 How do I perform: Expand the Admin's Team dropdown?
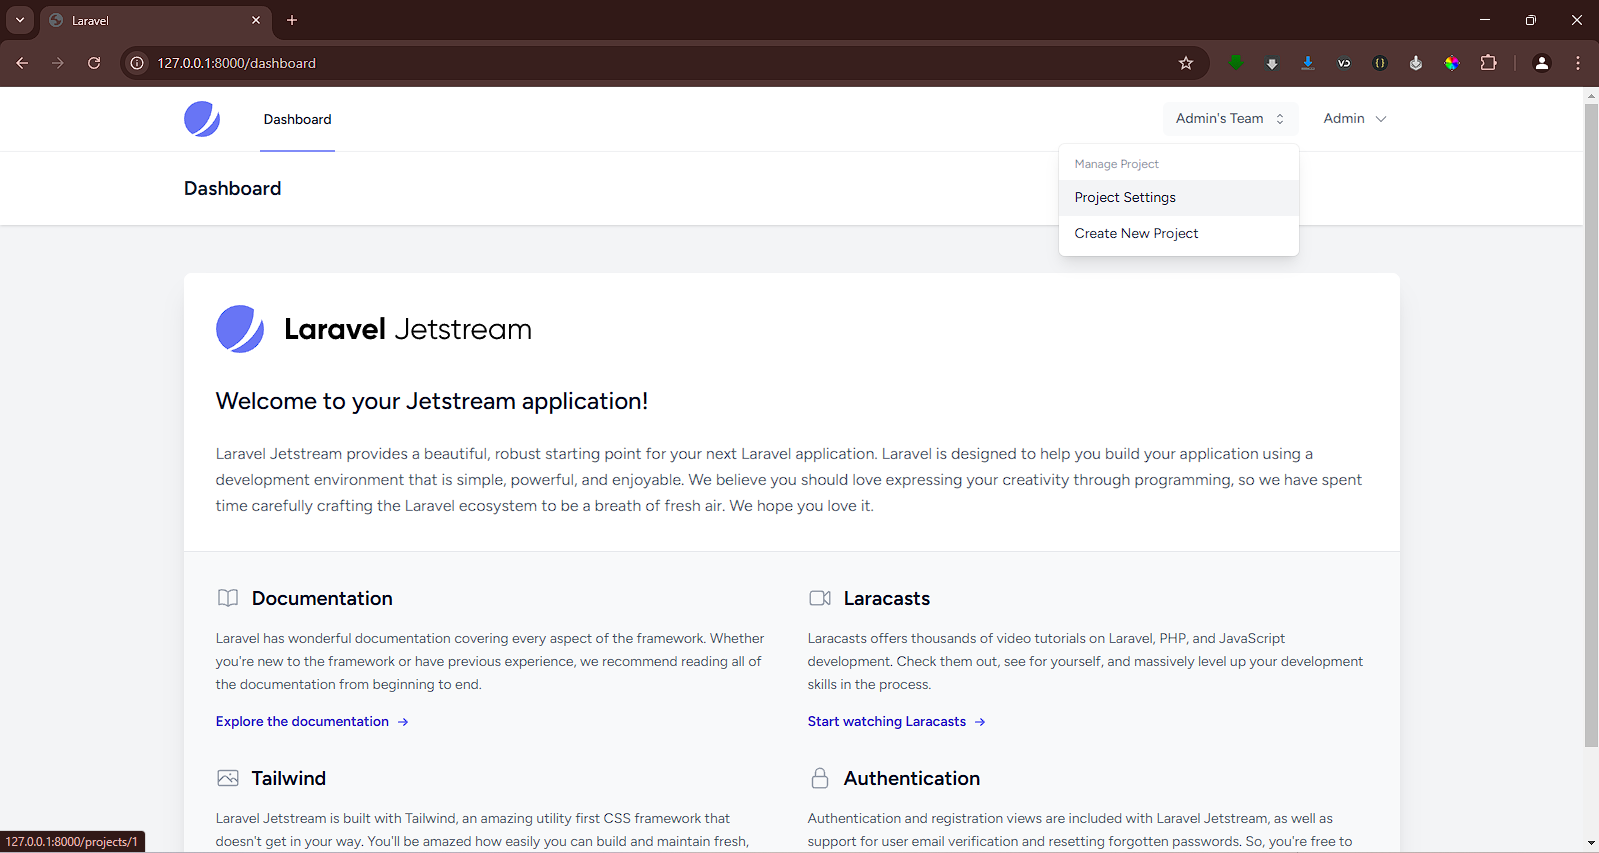tap(1229, 119)
